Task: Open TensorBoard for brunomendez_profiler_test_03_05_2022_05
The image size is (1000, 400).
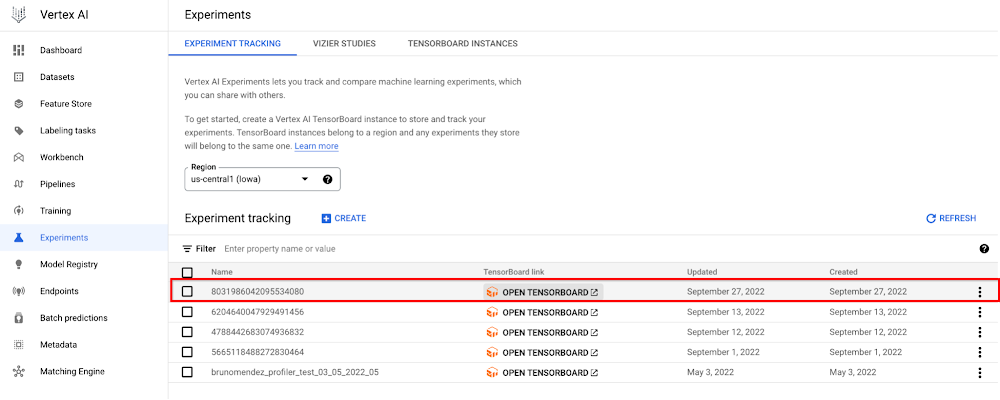Action: click(543, 373)
